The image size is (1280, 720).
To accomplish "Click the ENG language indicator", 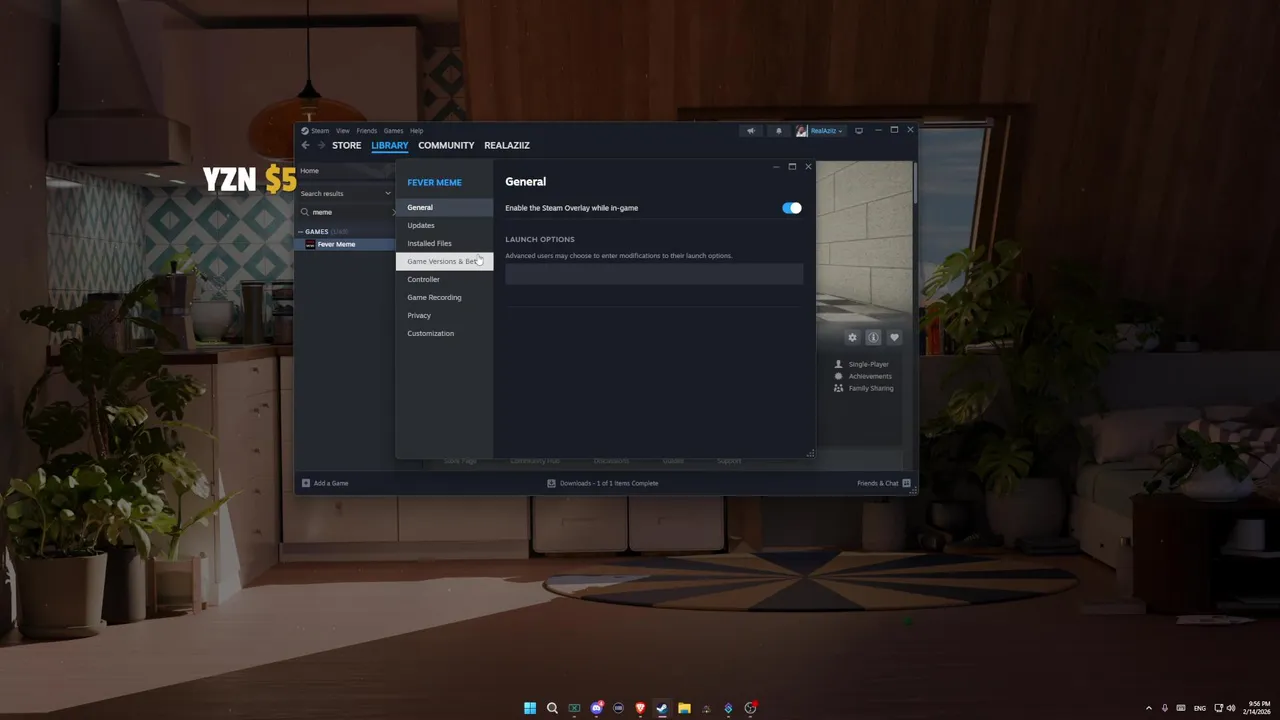I will [x=1200, y=708].
